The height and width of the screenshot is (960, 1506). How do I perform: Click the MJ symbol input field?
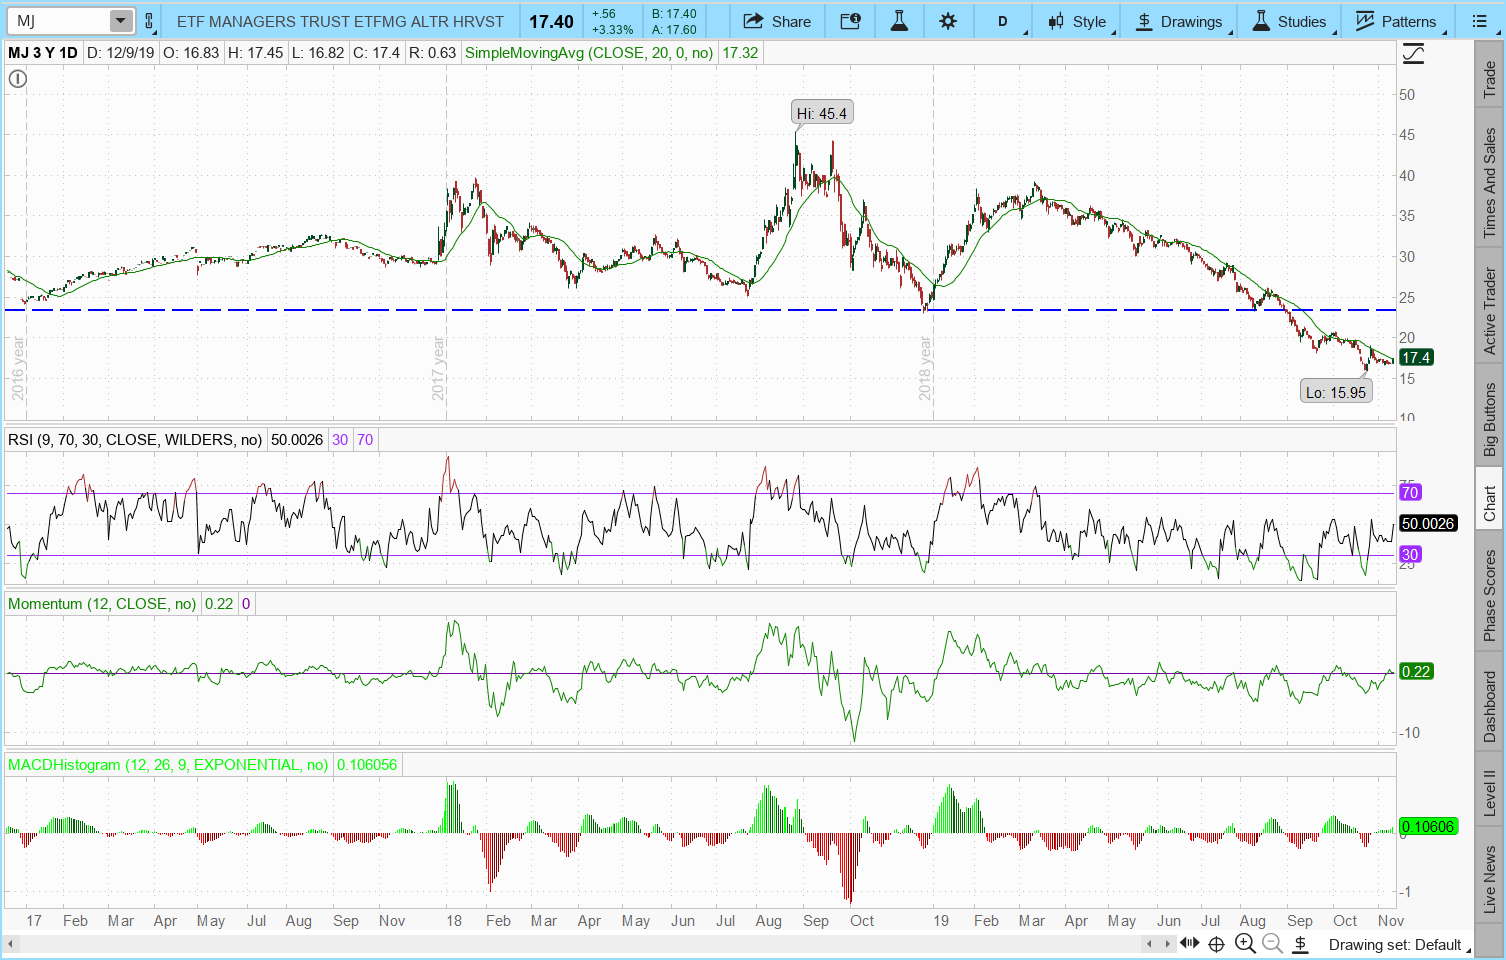click(x=58, y=21)
